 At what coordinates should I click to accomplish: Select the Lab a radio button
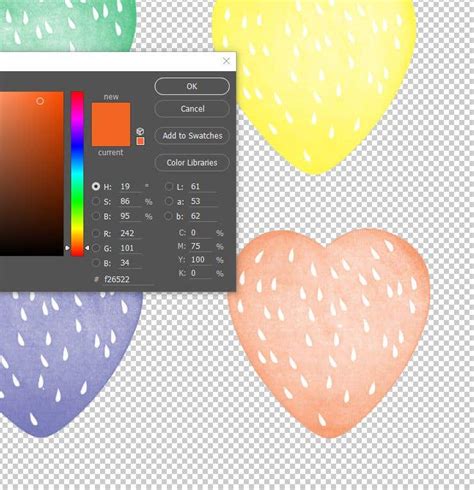(x=169, y=201)
